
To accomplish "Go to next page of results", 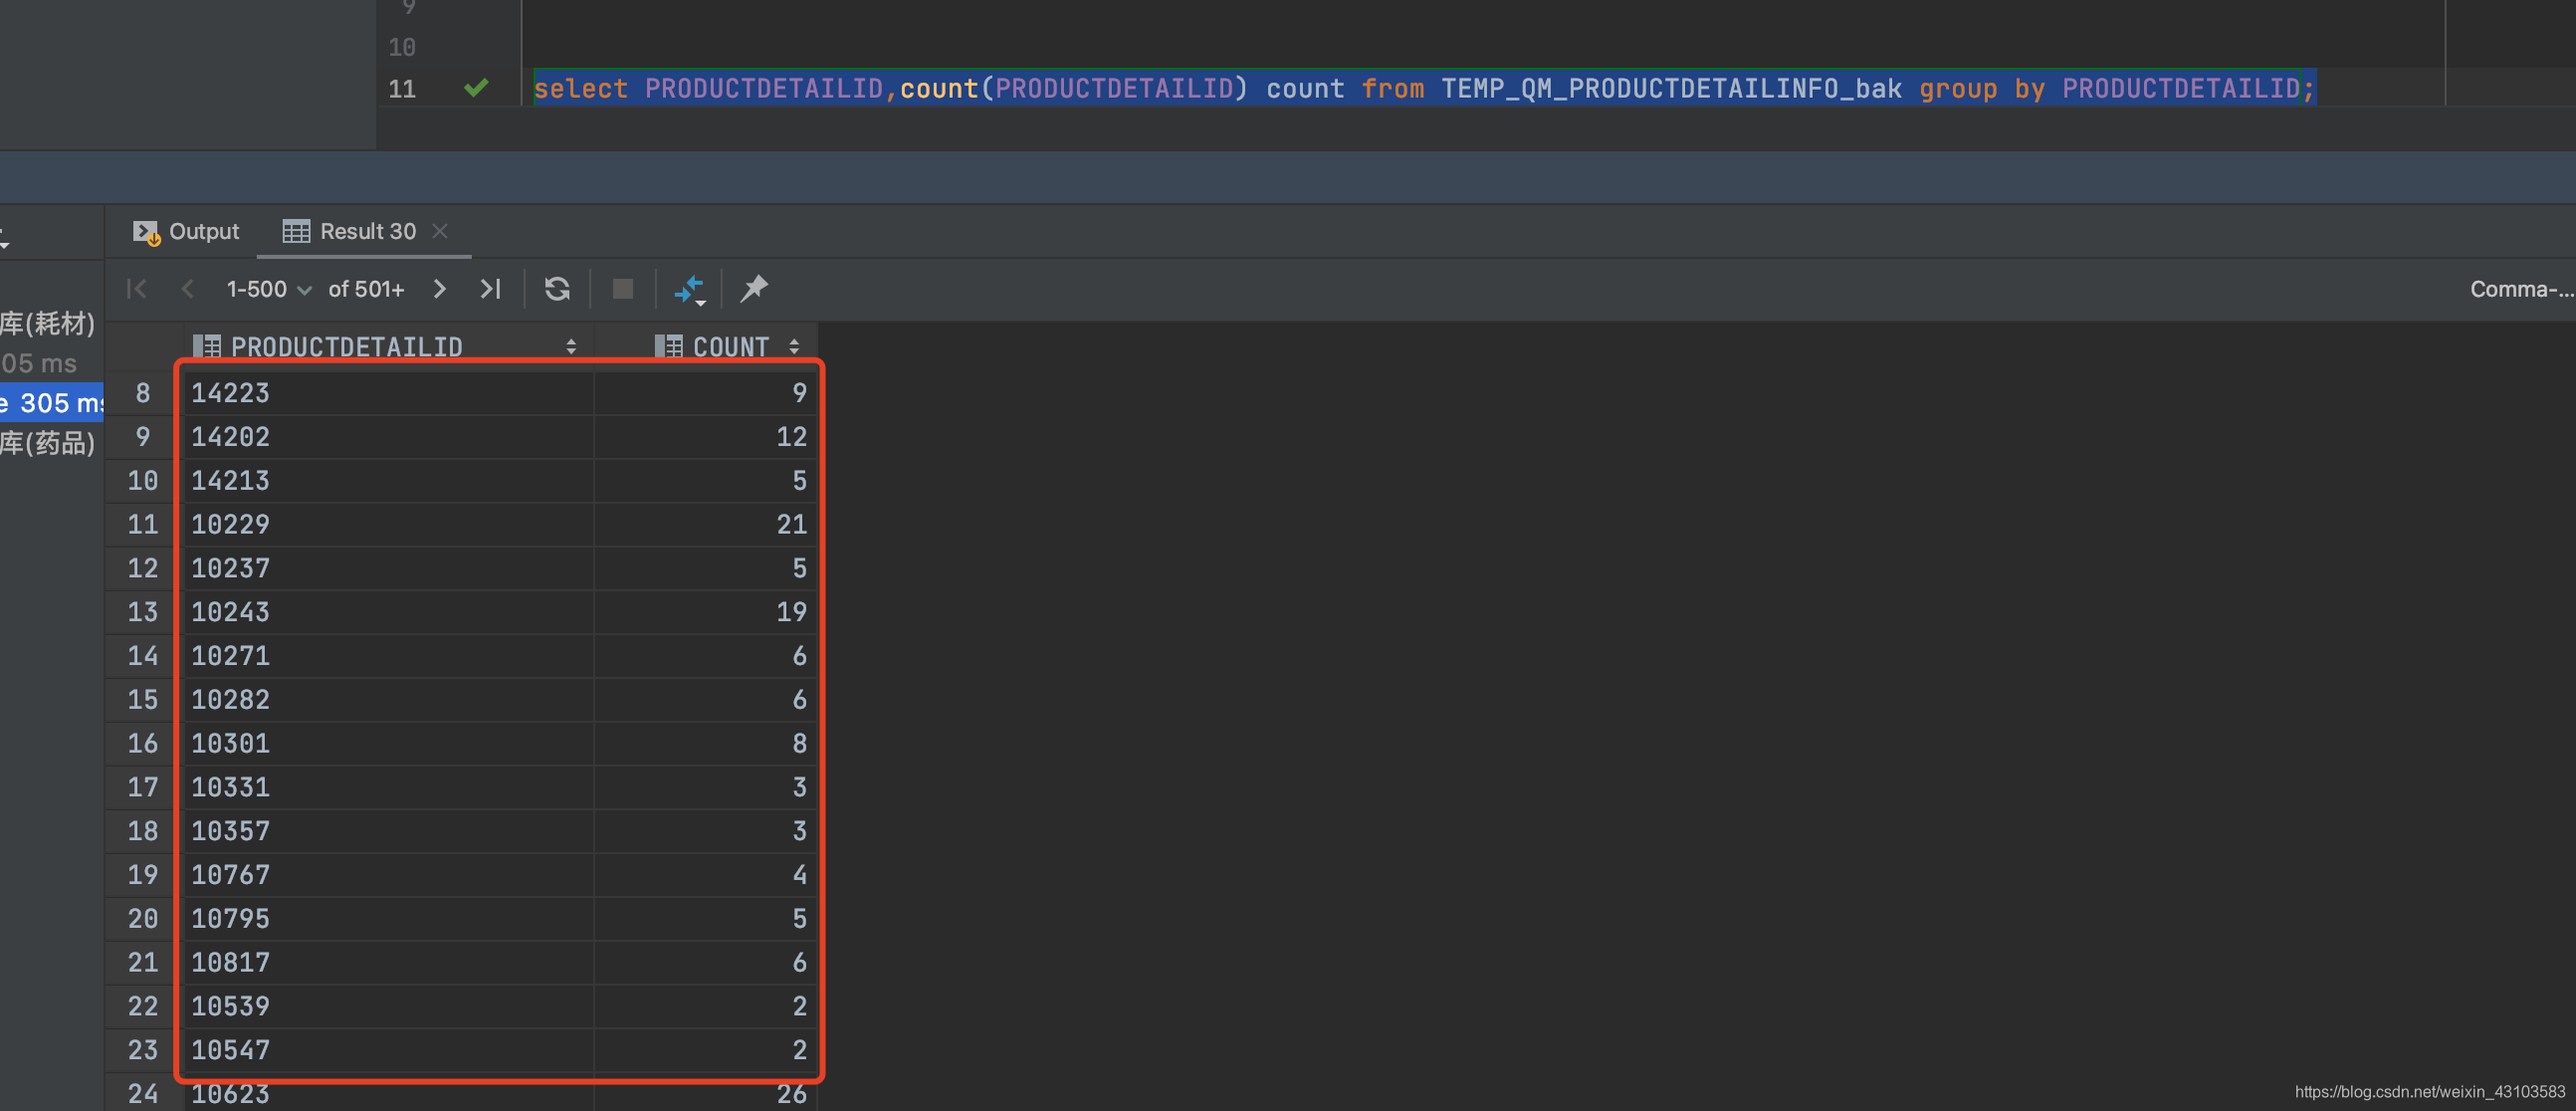I will (x=439, y=289).
